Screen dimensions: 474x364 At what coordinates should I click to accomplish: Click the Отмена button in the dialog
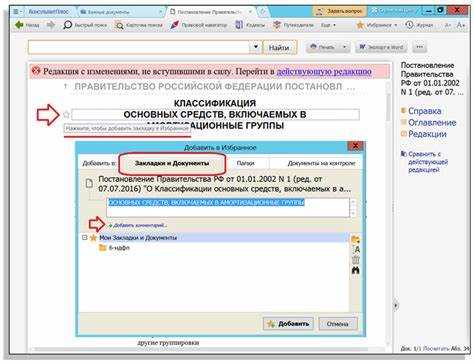(x=338, y=324)
